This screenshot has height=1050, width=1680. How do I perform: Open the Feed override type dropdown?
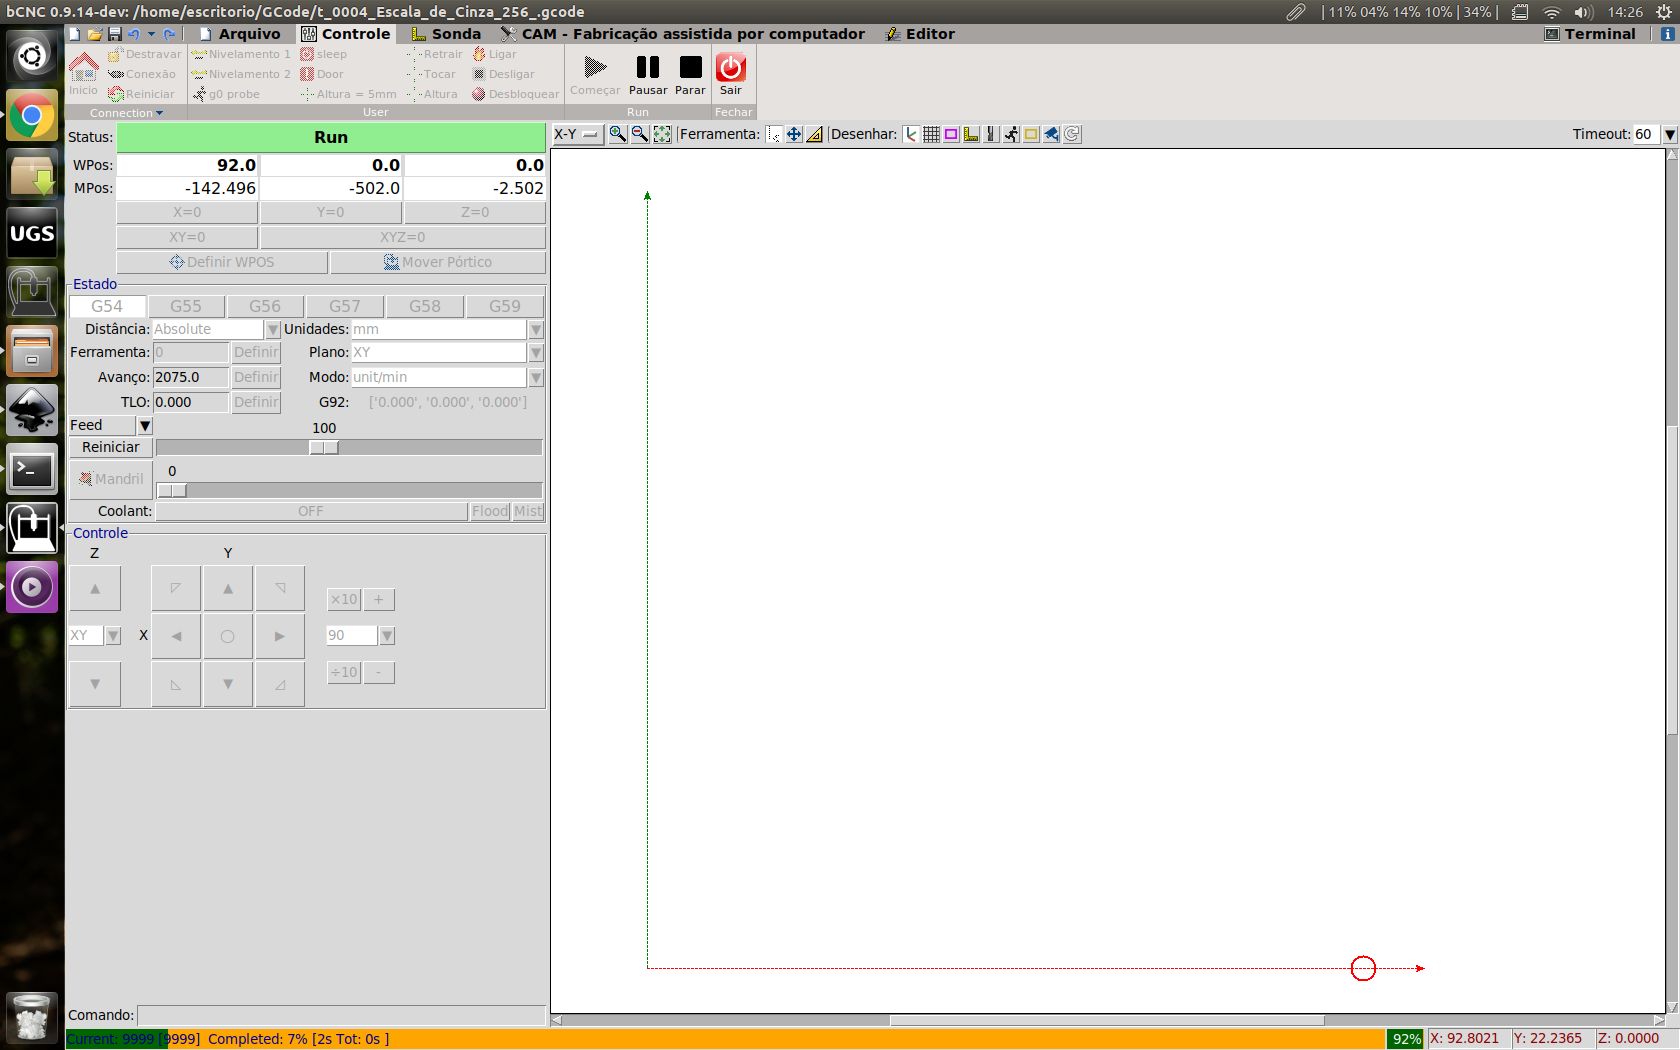145,426
